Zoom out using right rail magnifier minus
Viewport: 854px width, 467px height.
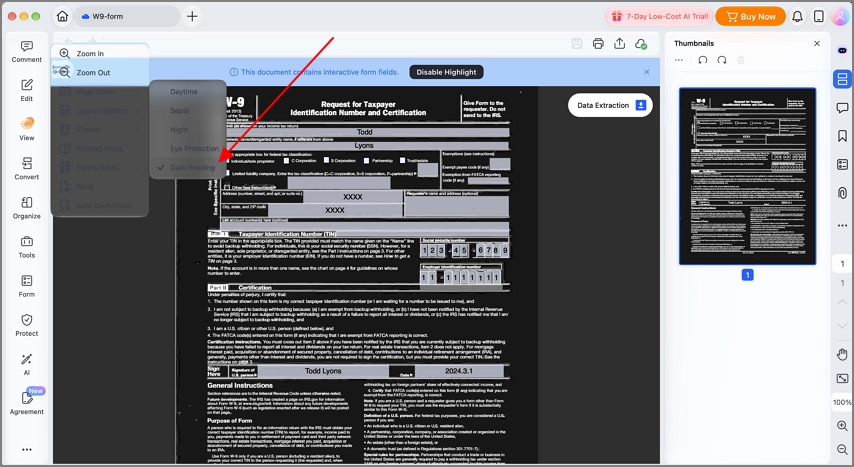tap(842, 449)
